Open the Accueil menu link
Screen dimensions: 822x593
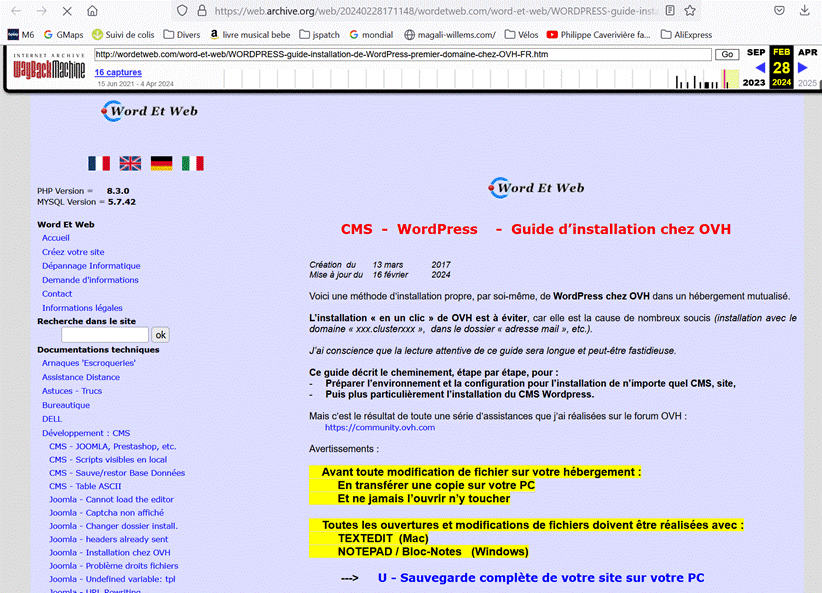pyautogui.click(x=56, y=238)
